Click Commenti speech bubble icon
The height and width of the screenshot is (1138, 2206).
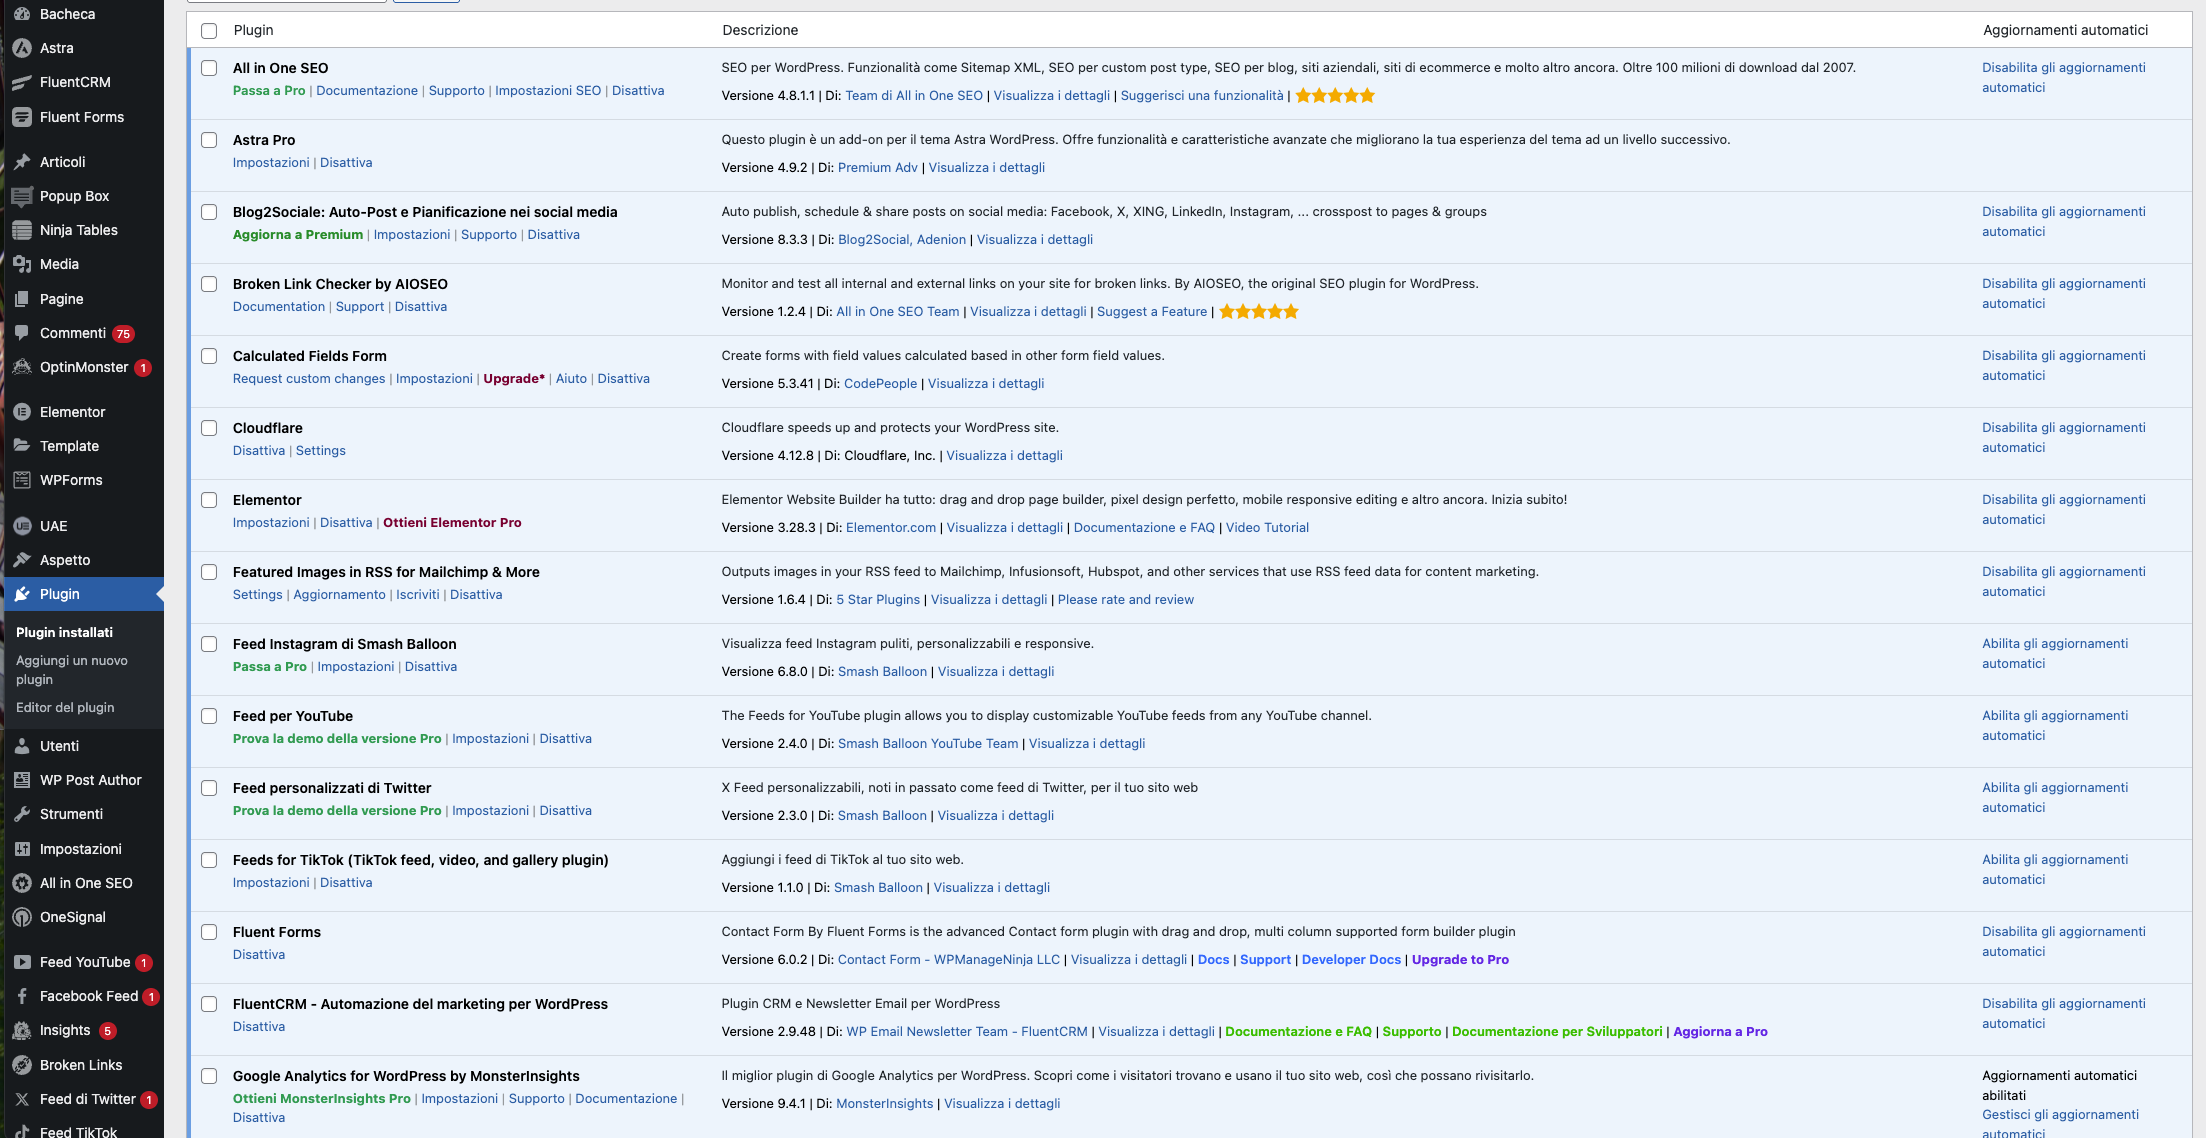point(22,333)
